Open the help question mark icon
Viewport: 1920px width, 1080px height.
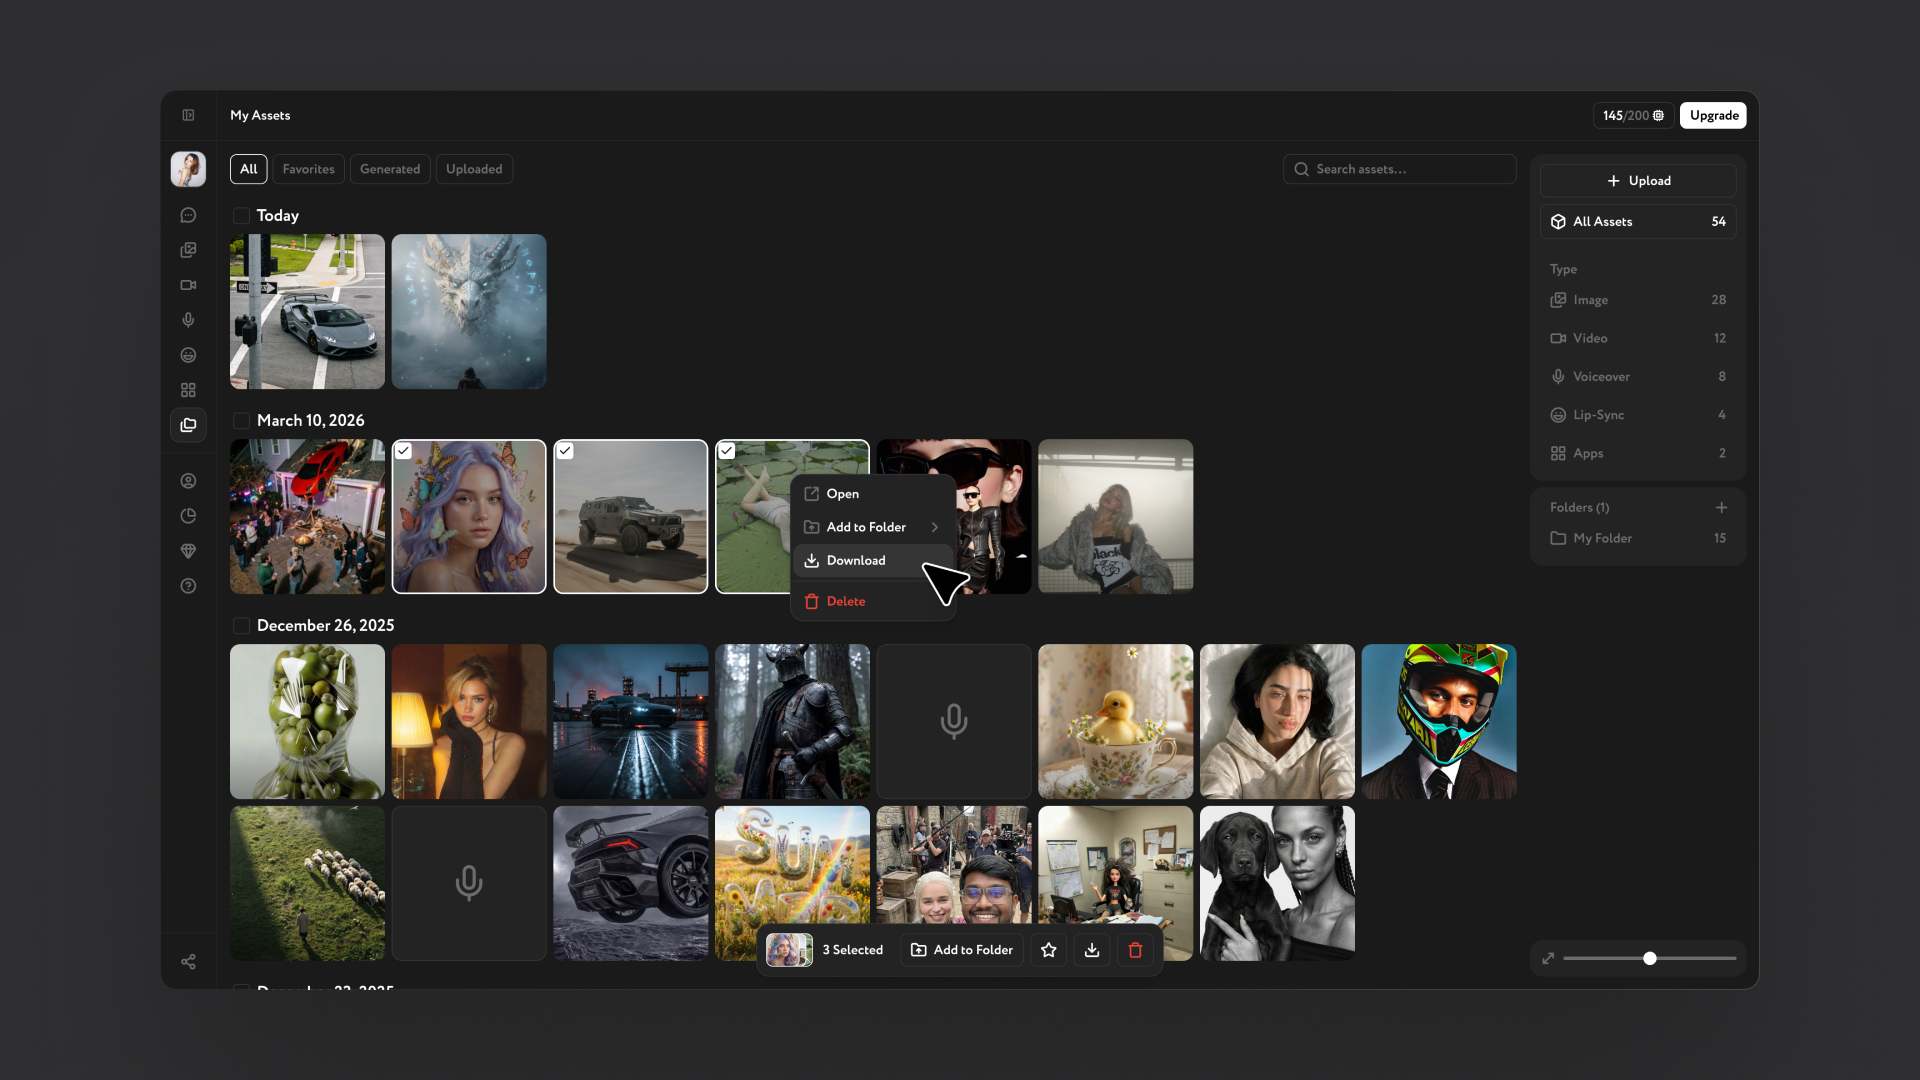click(188, 586)
